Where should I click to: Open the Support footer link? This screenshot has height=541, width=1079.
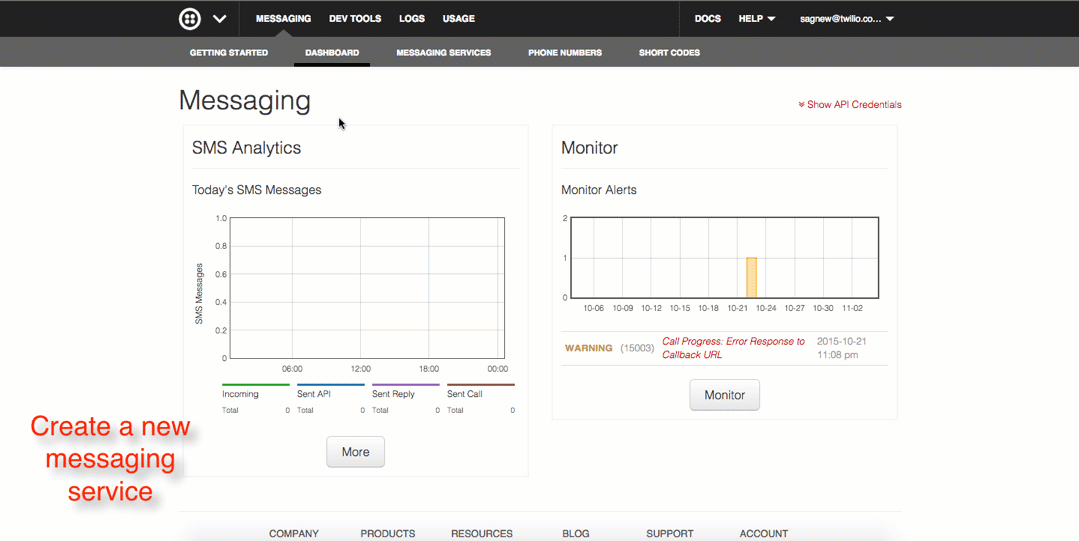coord(670,533)
